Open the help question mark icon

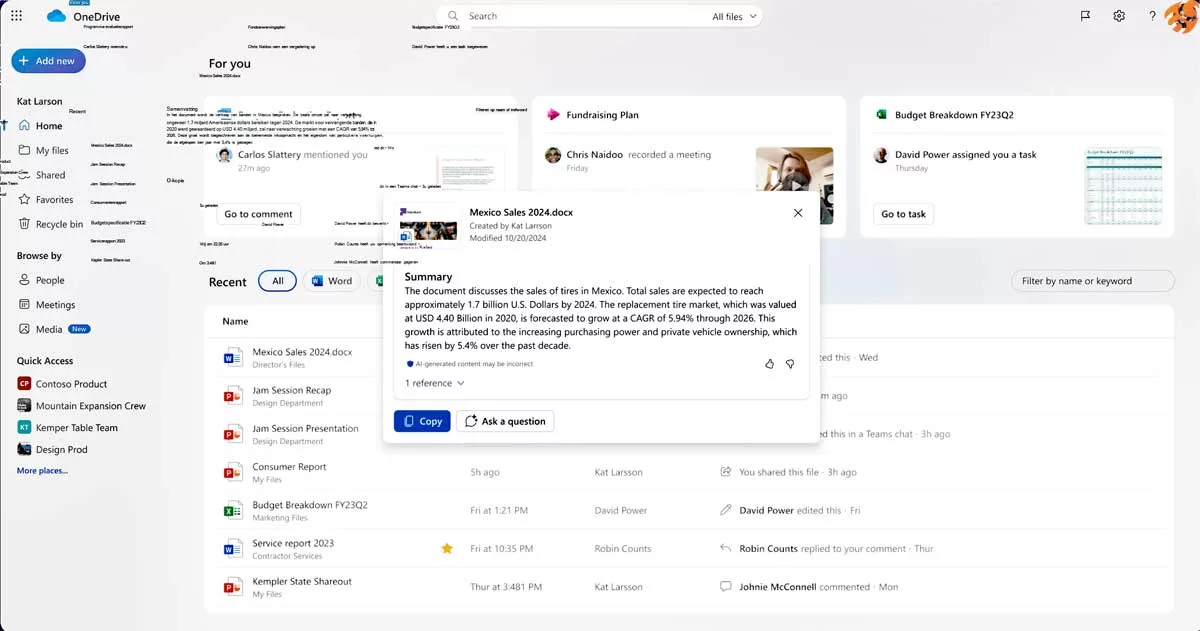[1152, 16]
